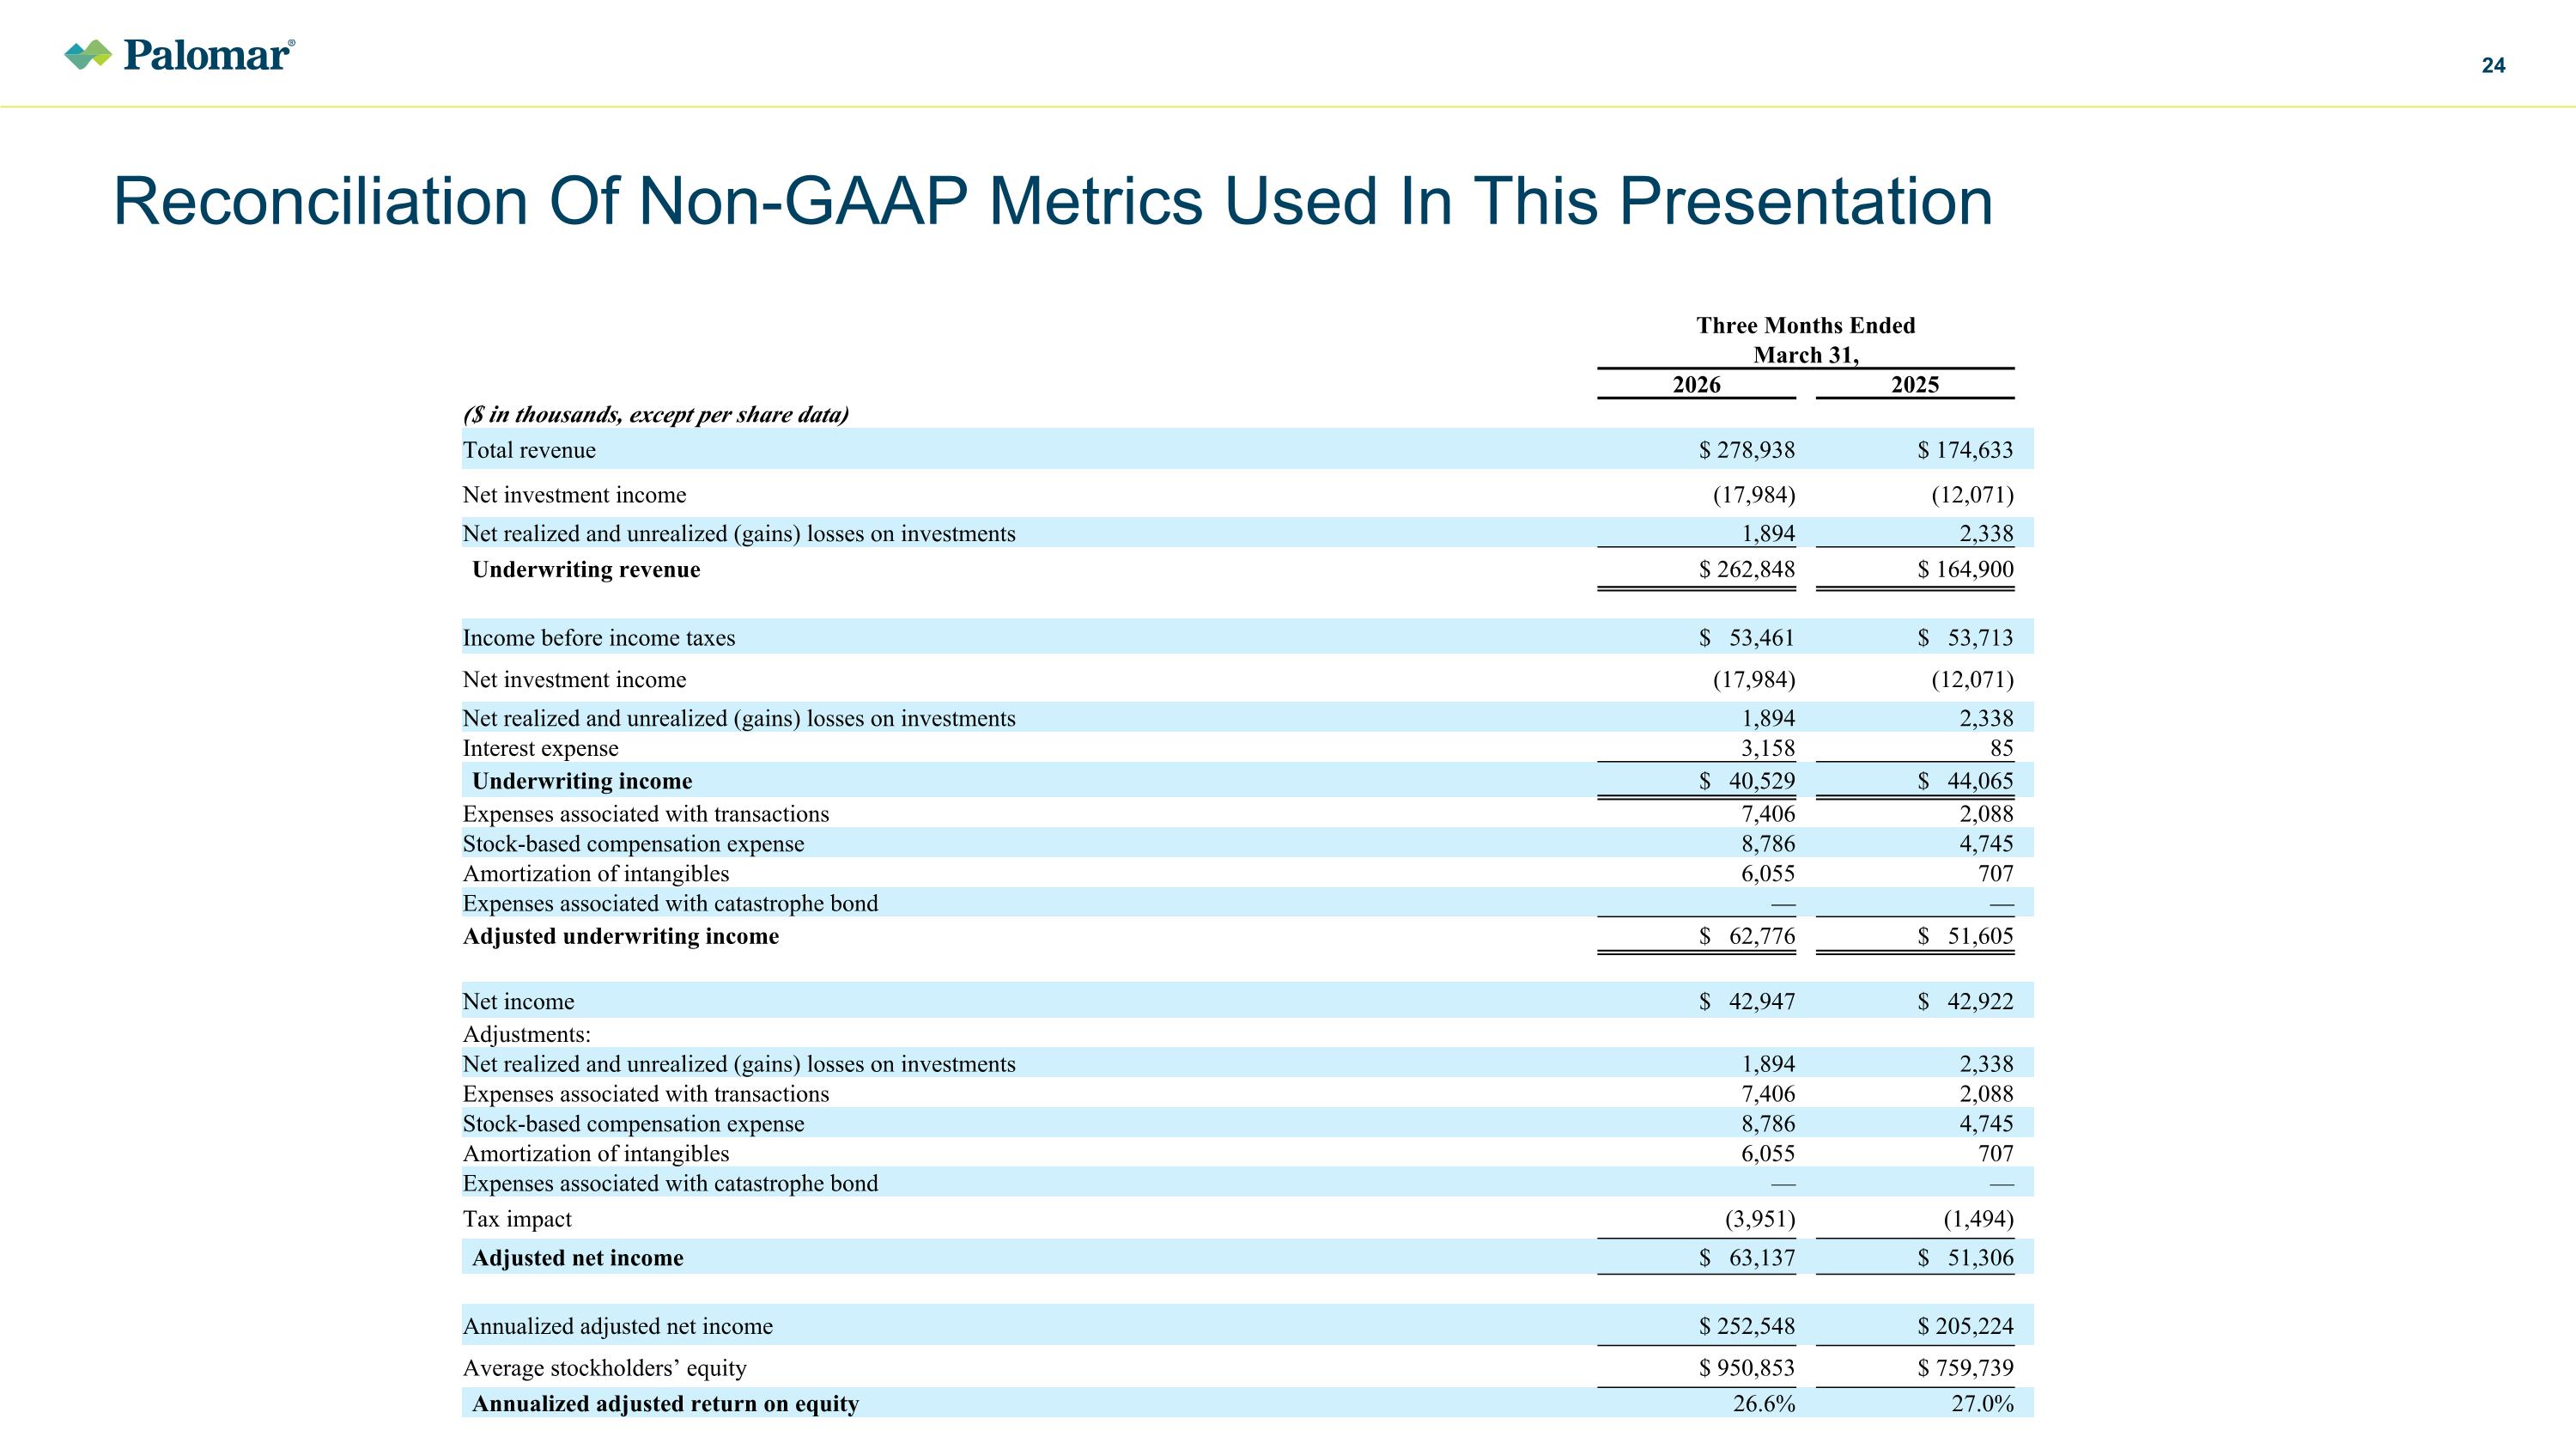Select the 2026 column header

point(1696,385)
